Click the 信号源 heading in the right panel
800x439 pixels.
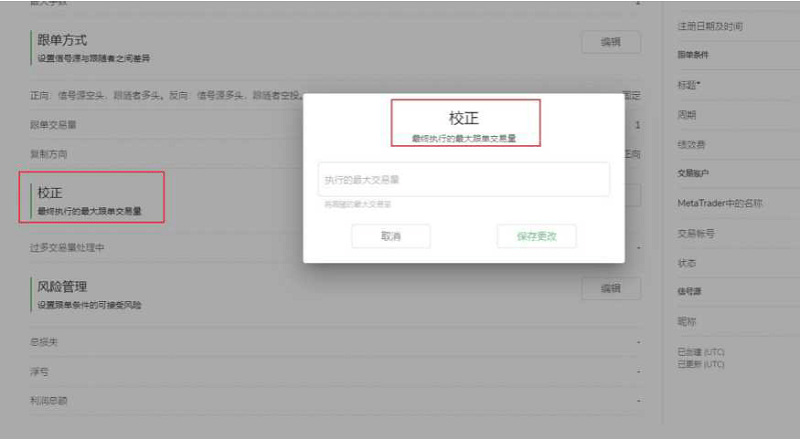[689, 291]
